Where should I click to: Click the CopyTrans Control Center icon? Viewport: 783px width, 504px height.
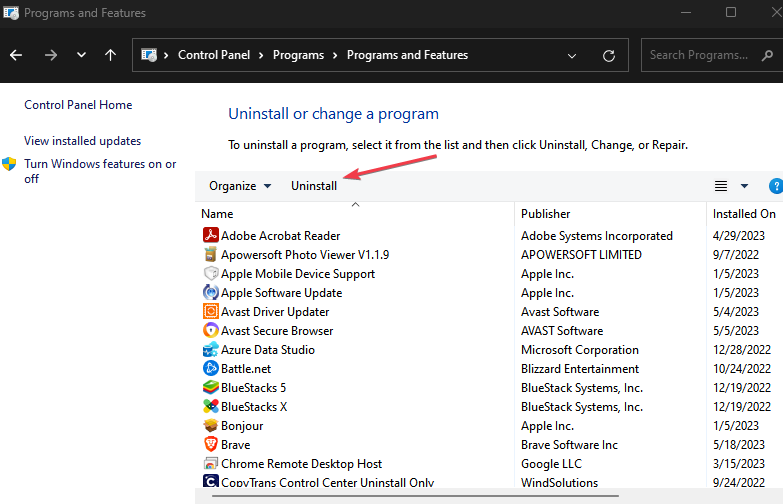point(211,481)
